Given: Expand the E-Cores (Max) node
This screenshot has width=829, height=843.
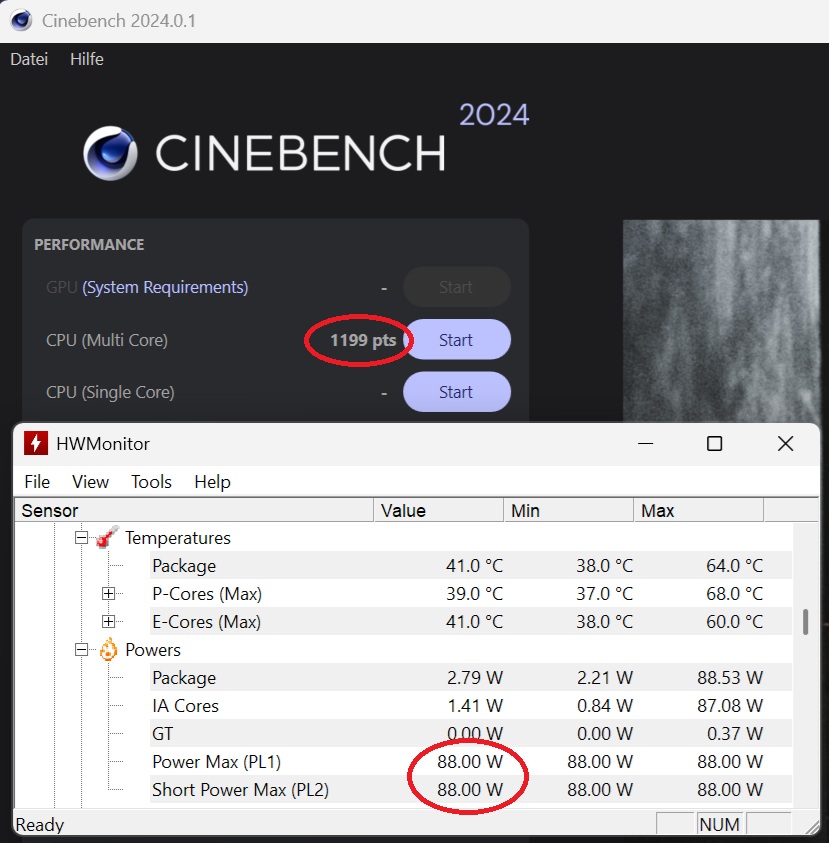Looking at the screenshot, I should coord(108,621).
